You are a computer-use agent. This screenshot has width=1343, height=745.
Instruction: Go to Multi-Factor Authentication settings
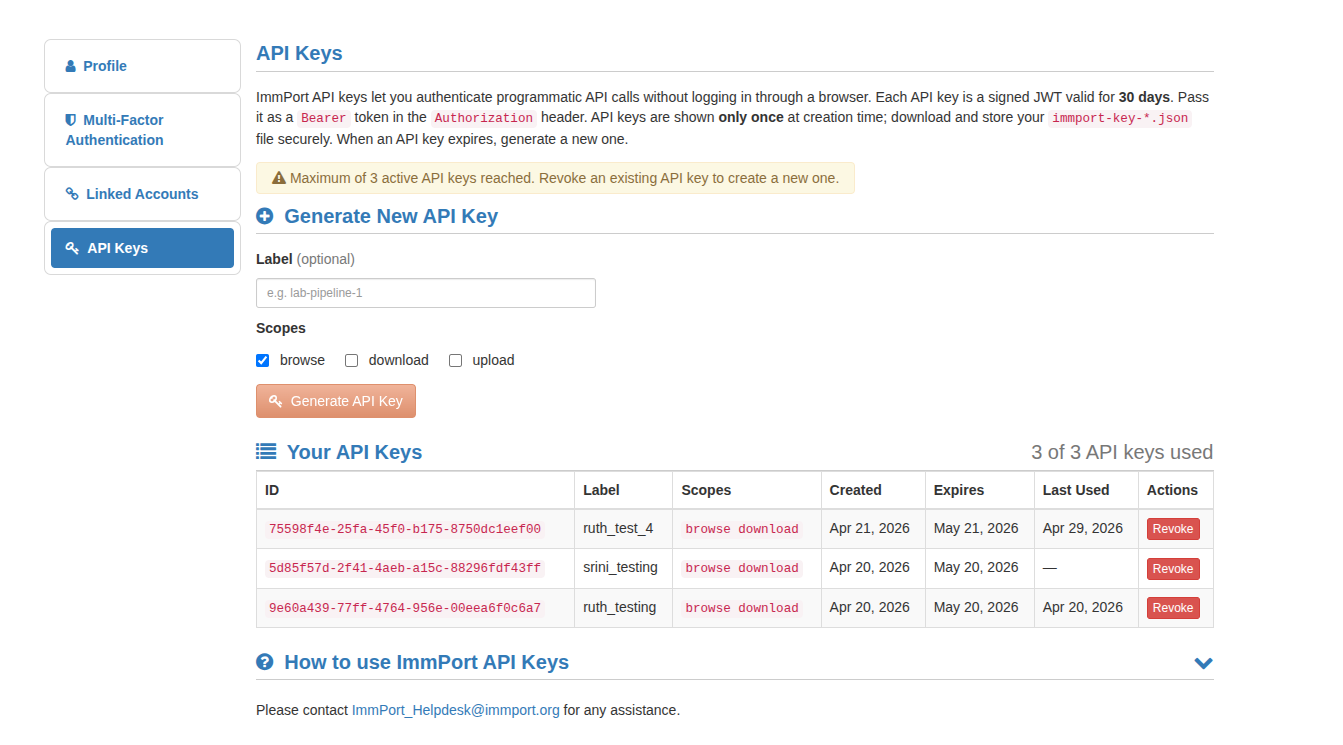pyautogui.click(x=142, y=130)
